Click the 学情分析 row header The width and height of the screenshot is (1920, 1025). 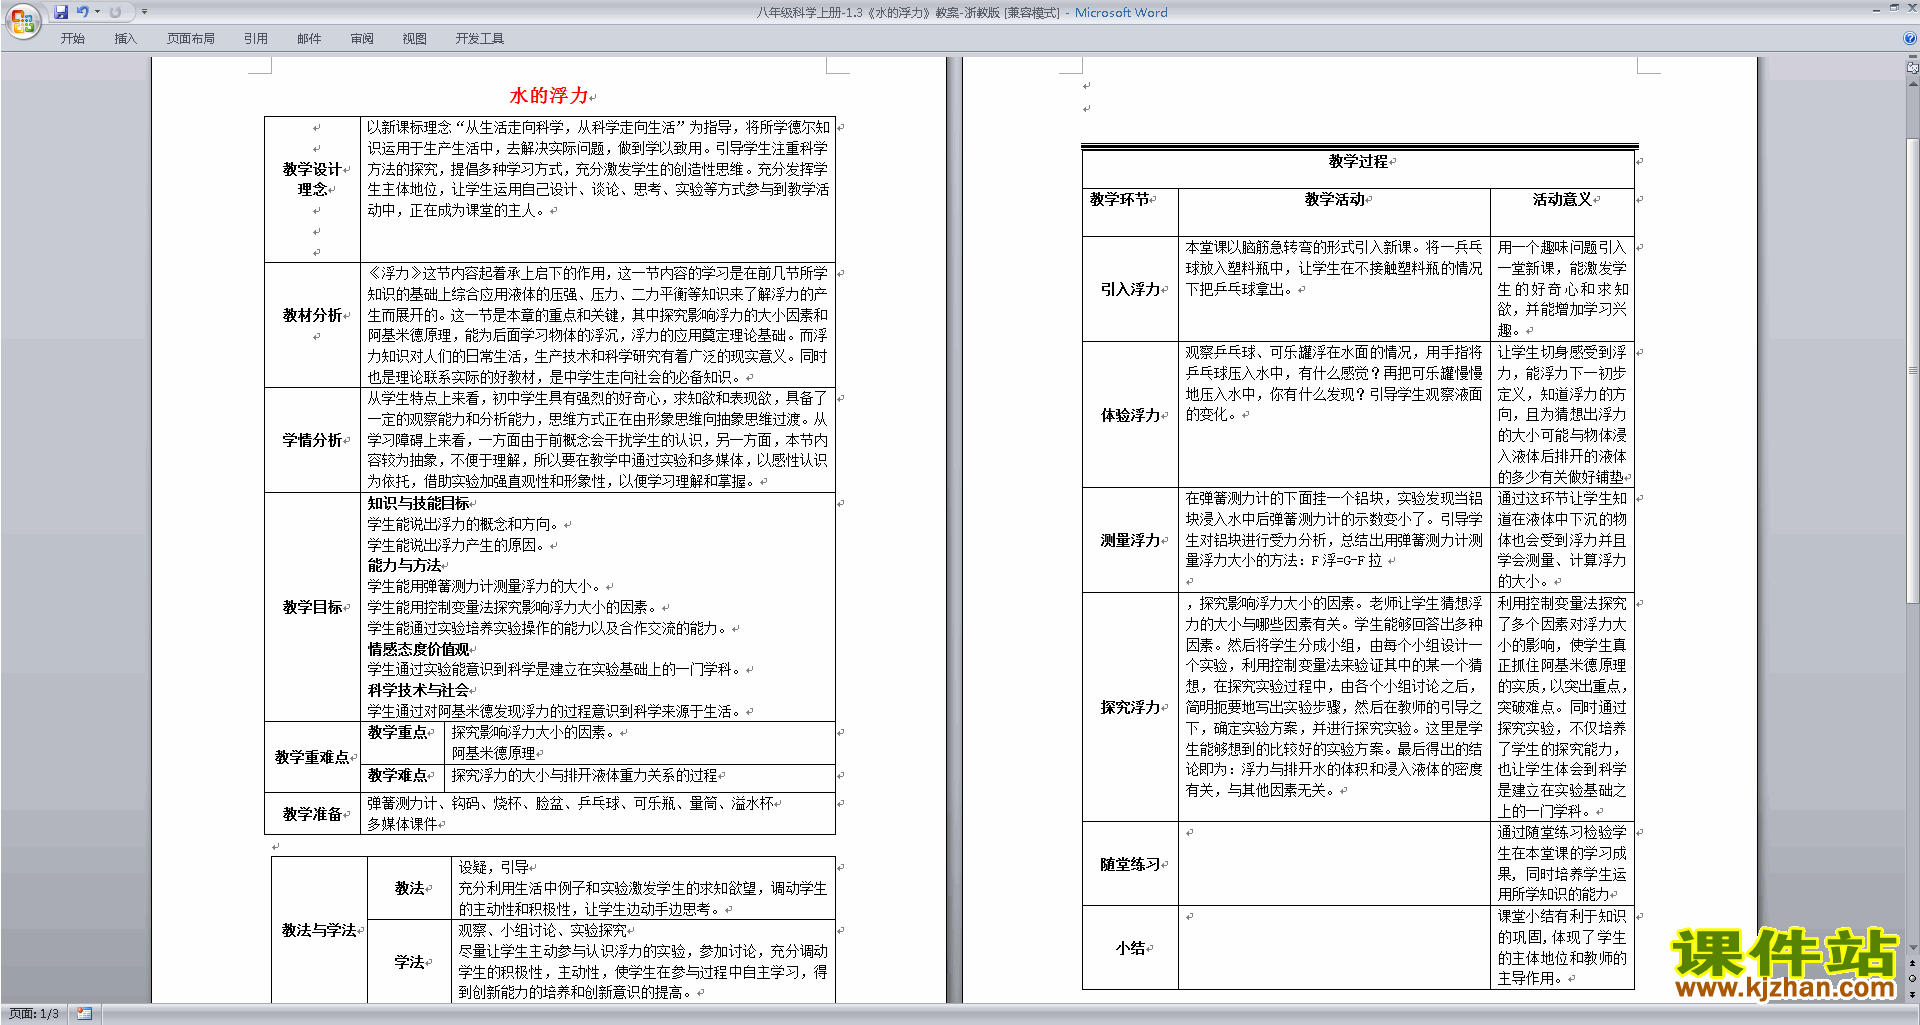[x=312, y=440]
